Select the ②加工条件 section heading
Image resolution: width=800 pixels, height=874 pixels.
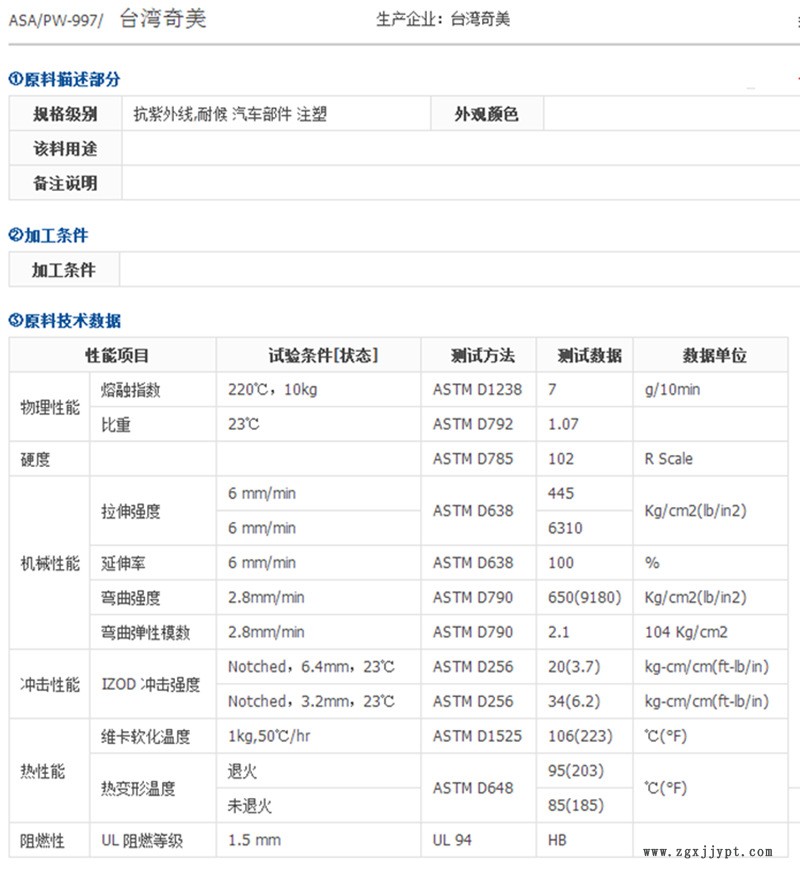(x=48, y=235)
